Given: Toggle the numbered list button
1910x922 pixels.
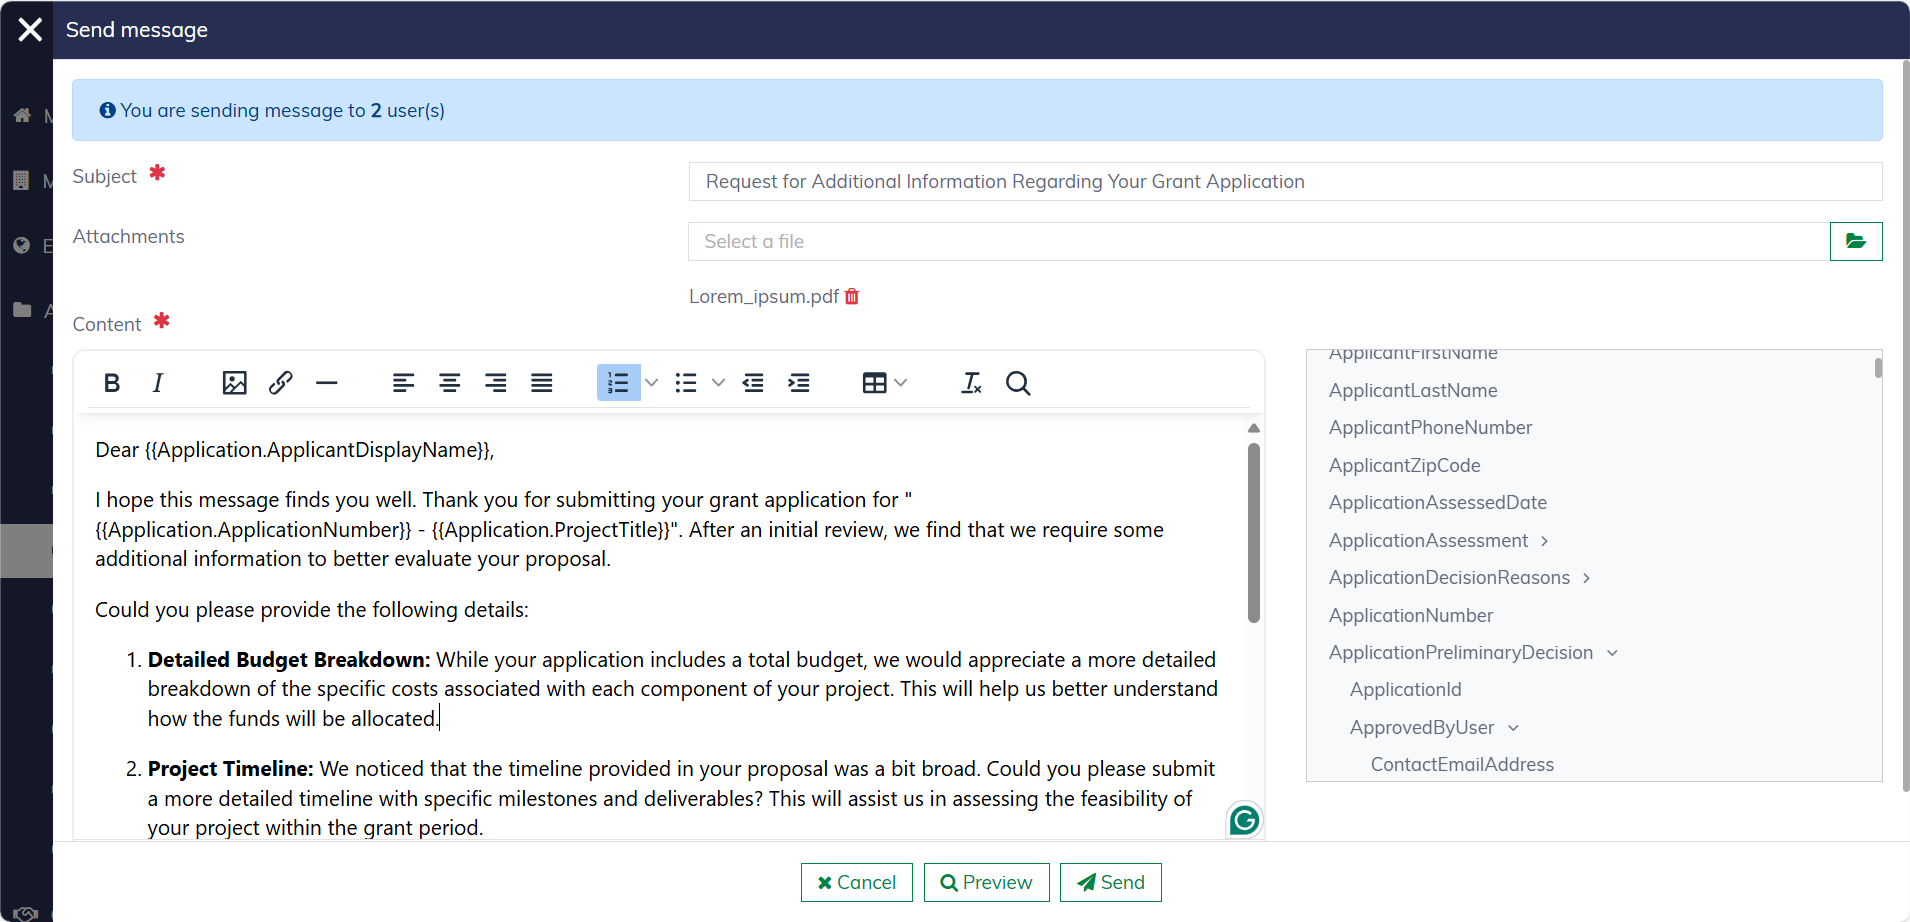Looking at the screenshot, I should [618, 383].
